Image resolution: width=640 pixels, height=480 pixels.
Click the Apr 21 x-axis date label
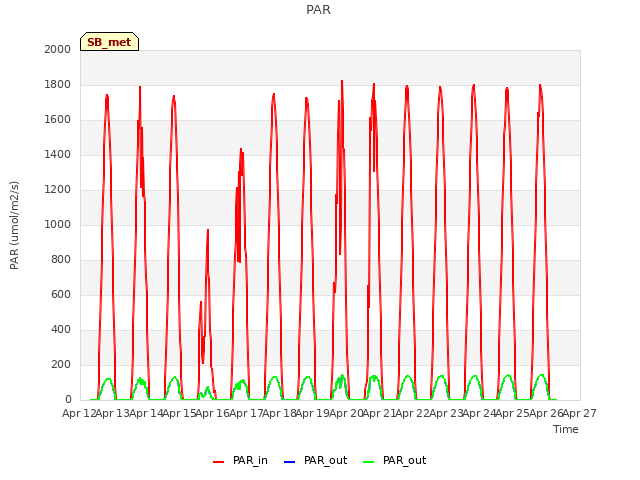pyautogui.click(x=380, y=413)
